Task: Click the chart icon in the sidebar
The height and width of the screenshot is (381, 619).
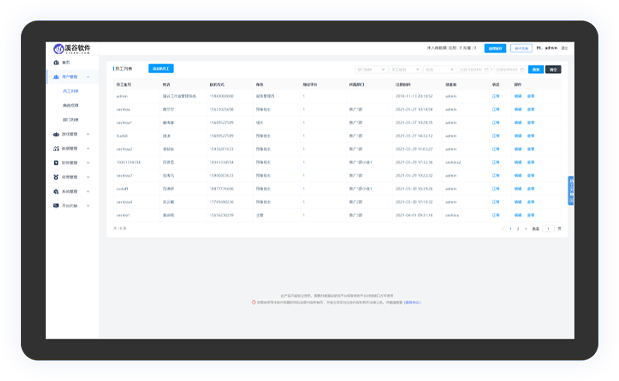Action: [x=56, y=148]
